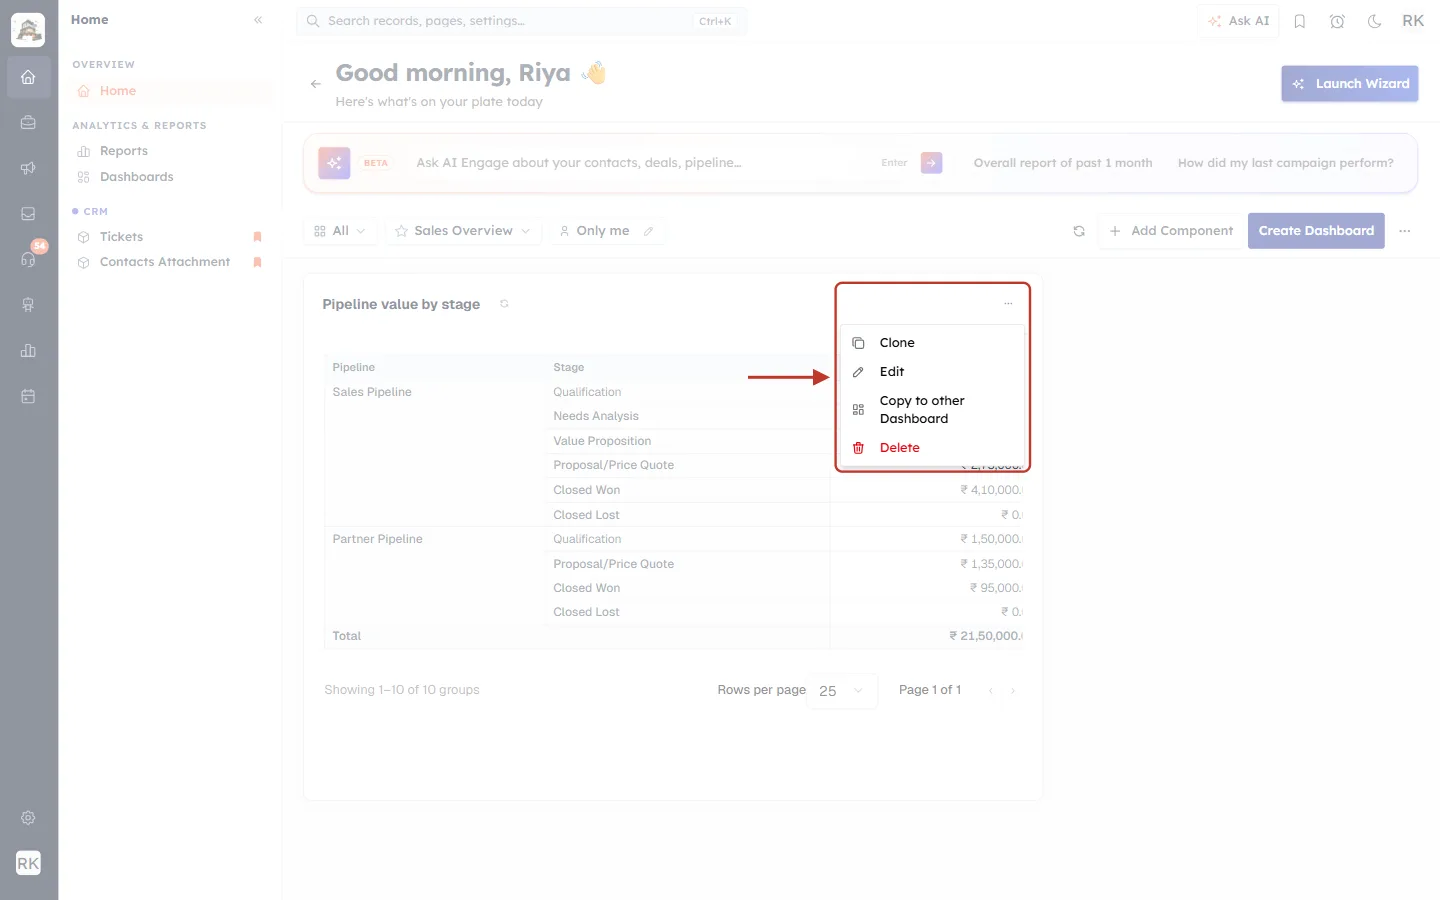Pick the suggestion Overall report of past 1 month
Viewport: 1440px width, 900px height.
1063,163
